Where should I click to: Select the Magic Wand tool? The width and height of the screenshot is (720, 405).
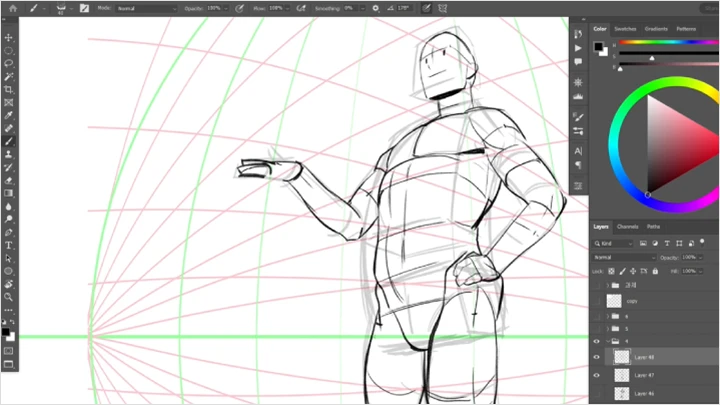coord(9,77)
